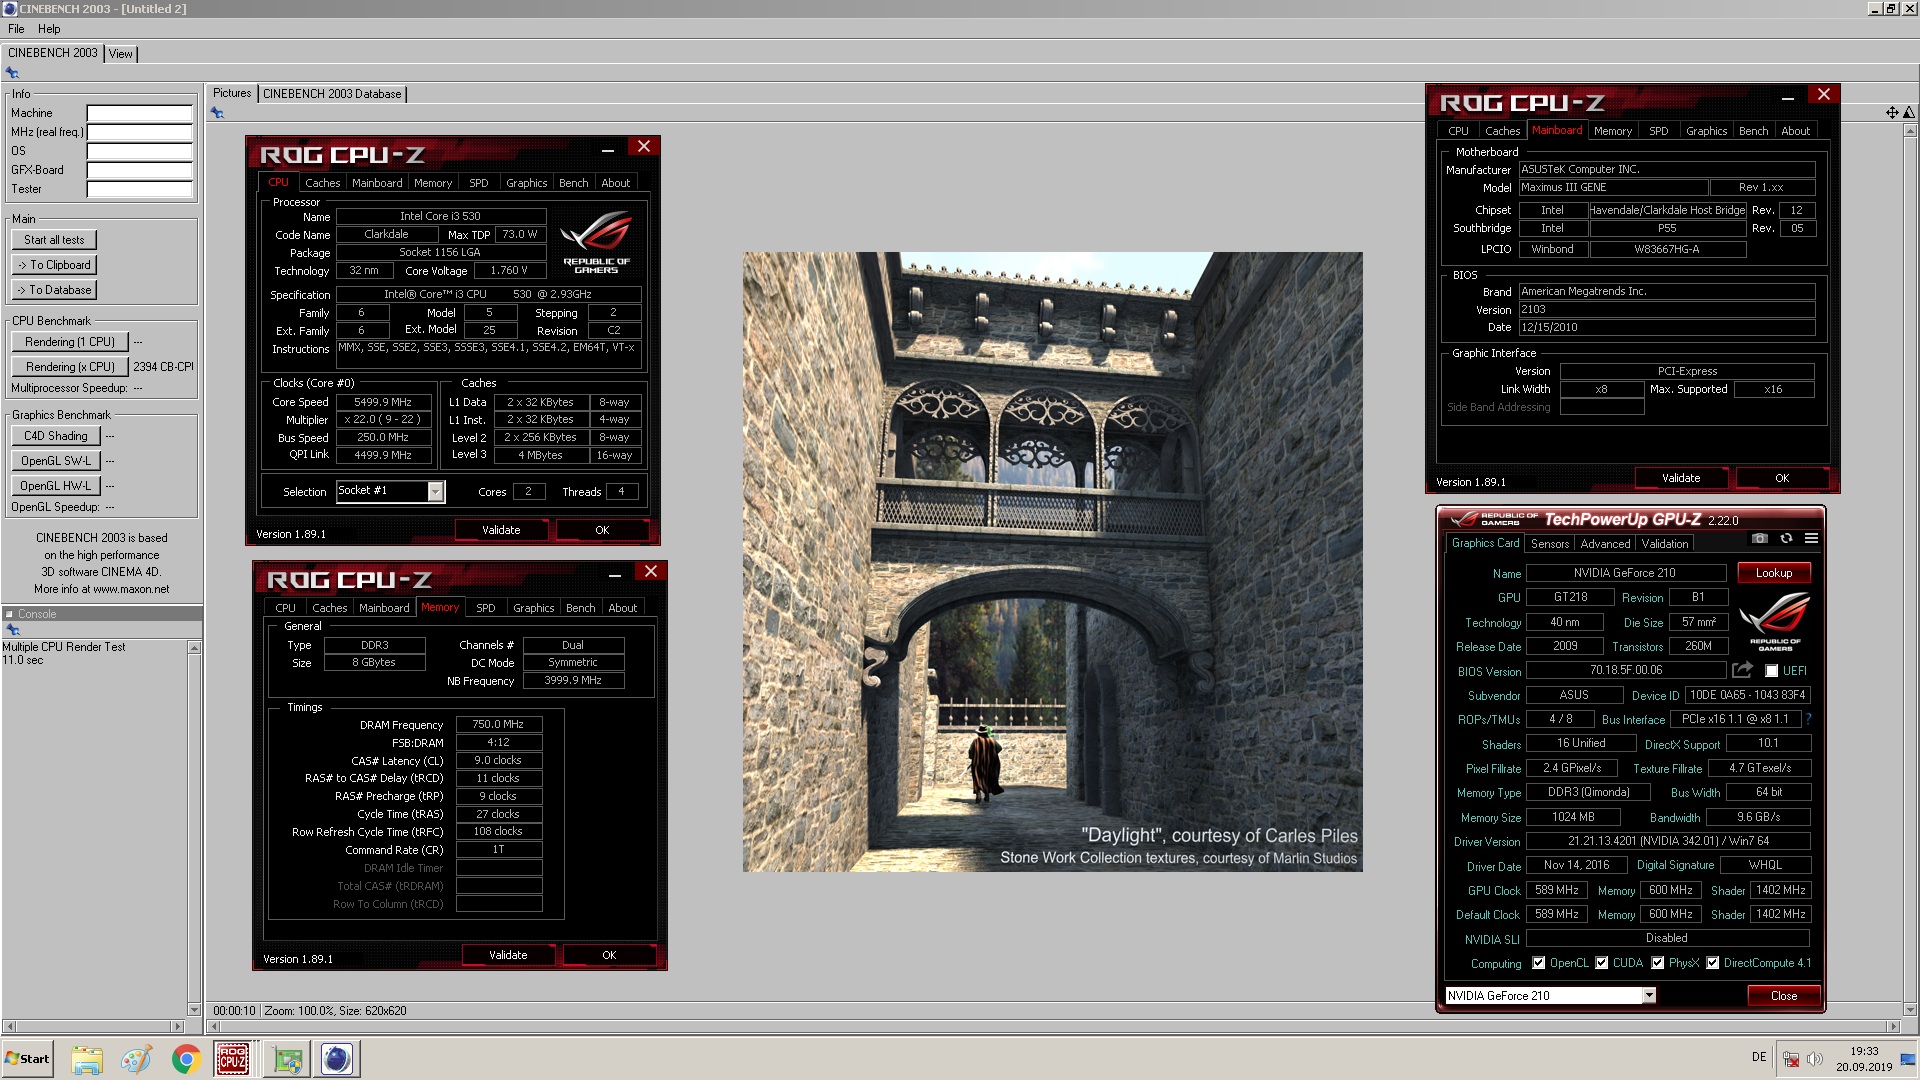Click the network tray icon

click(x=1791, y=1059)
